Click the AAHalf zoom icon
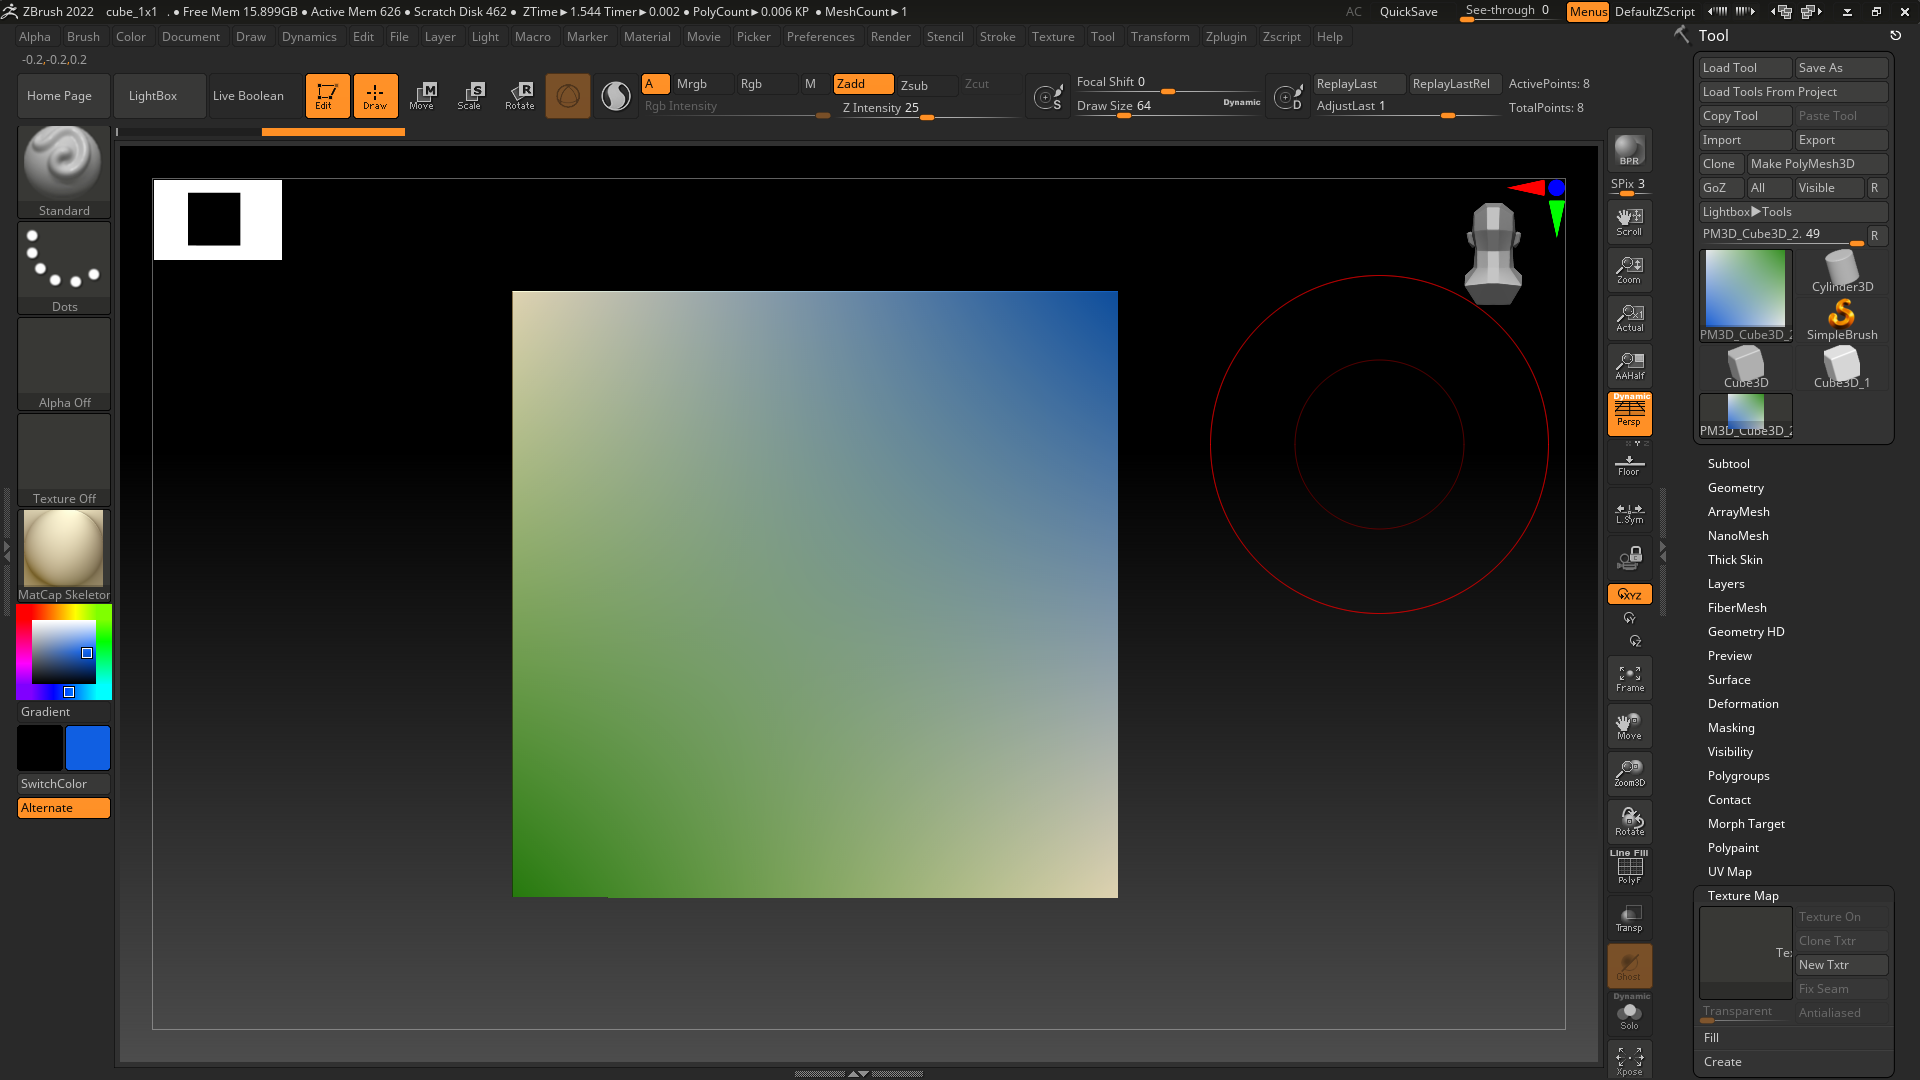 [x=1629, y=366]
